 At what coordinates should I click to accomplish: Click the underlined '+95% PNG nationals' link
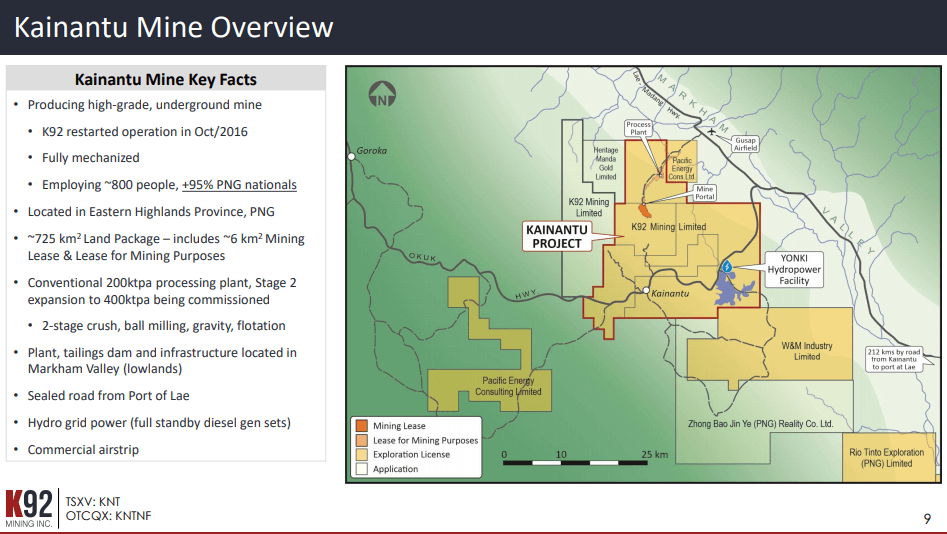coord(239,185)
